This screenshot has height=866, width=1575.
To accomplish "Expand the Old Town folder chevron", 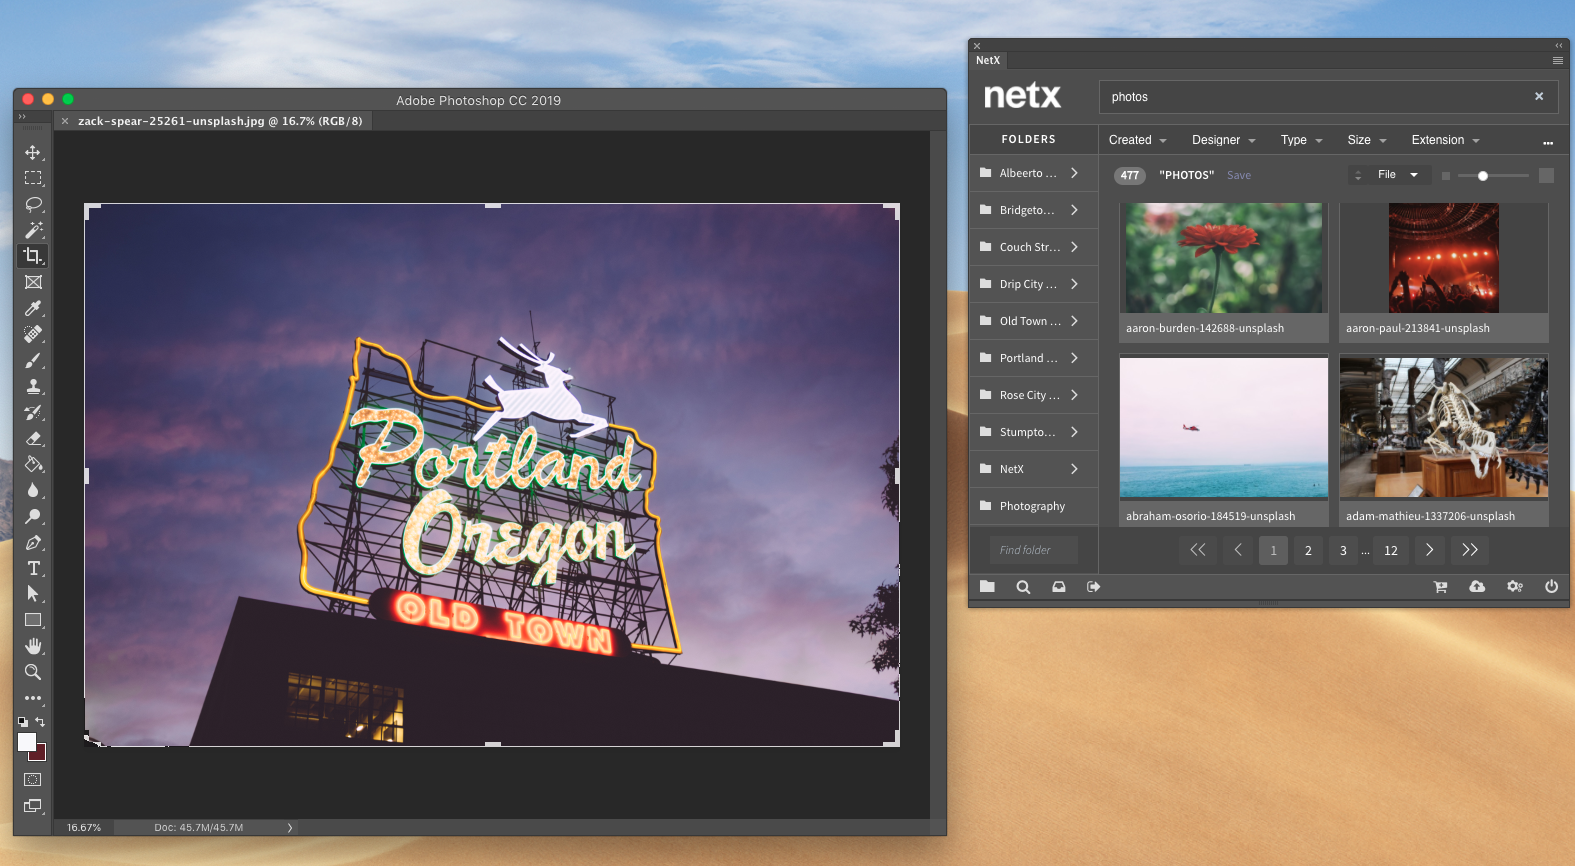I will [x=1075, y=321].
